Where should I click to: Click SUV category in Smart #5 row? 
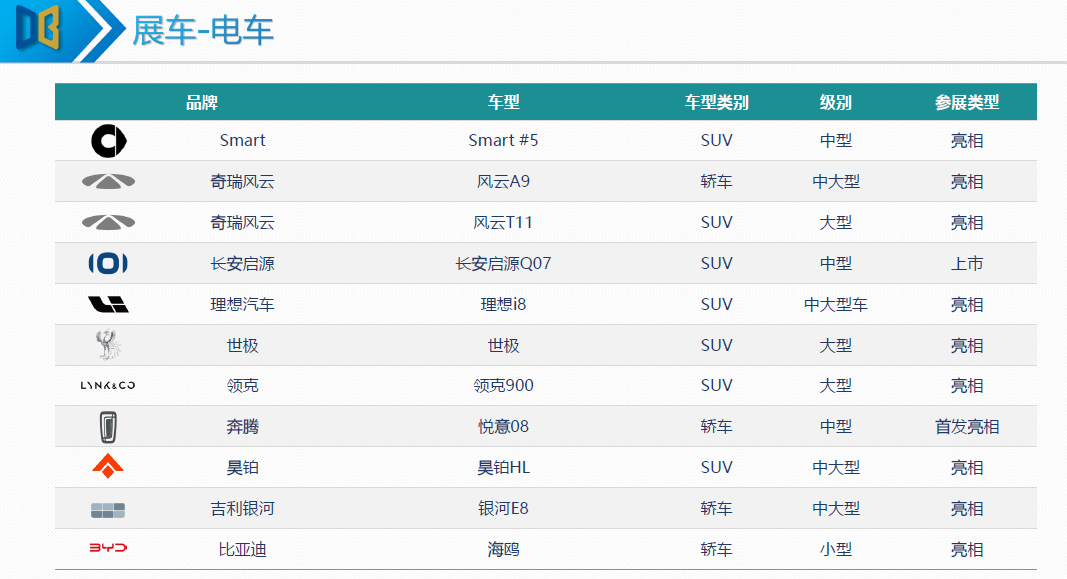click(x=717, y=141)
